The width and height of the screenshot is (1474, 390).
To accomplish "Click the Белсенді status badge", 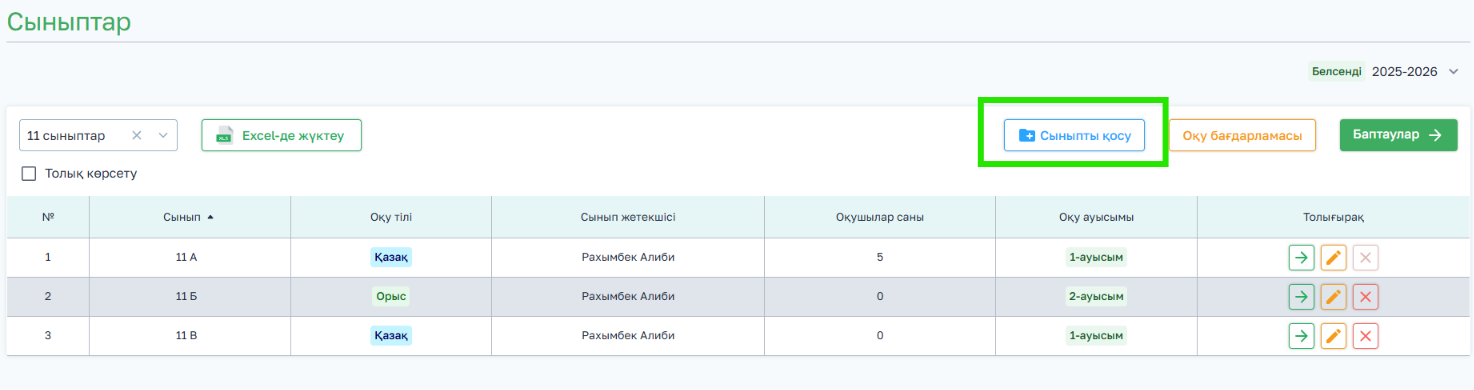I will [1336, 72].
